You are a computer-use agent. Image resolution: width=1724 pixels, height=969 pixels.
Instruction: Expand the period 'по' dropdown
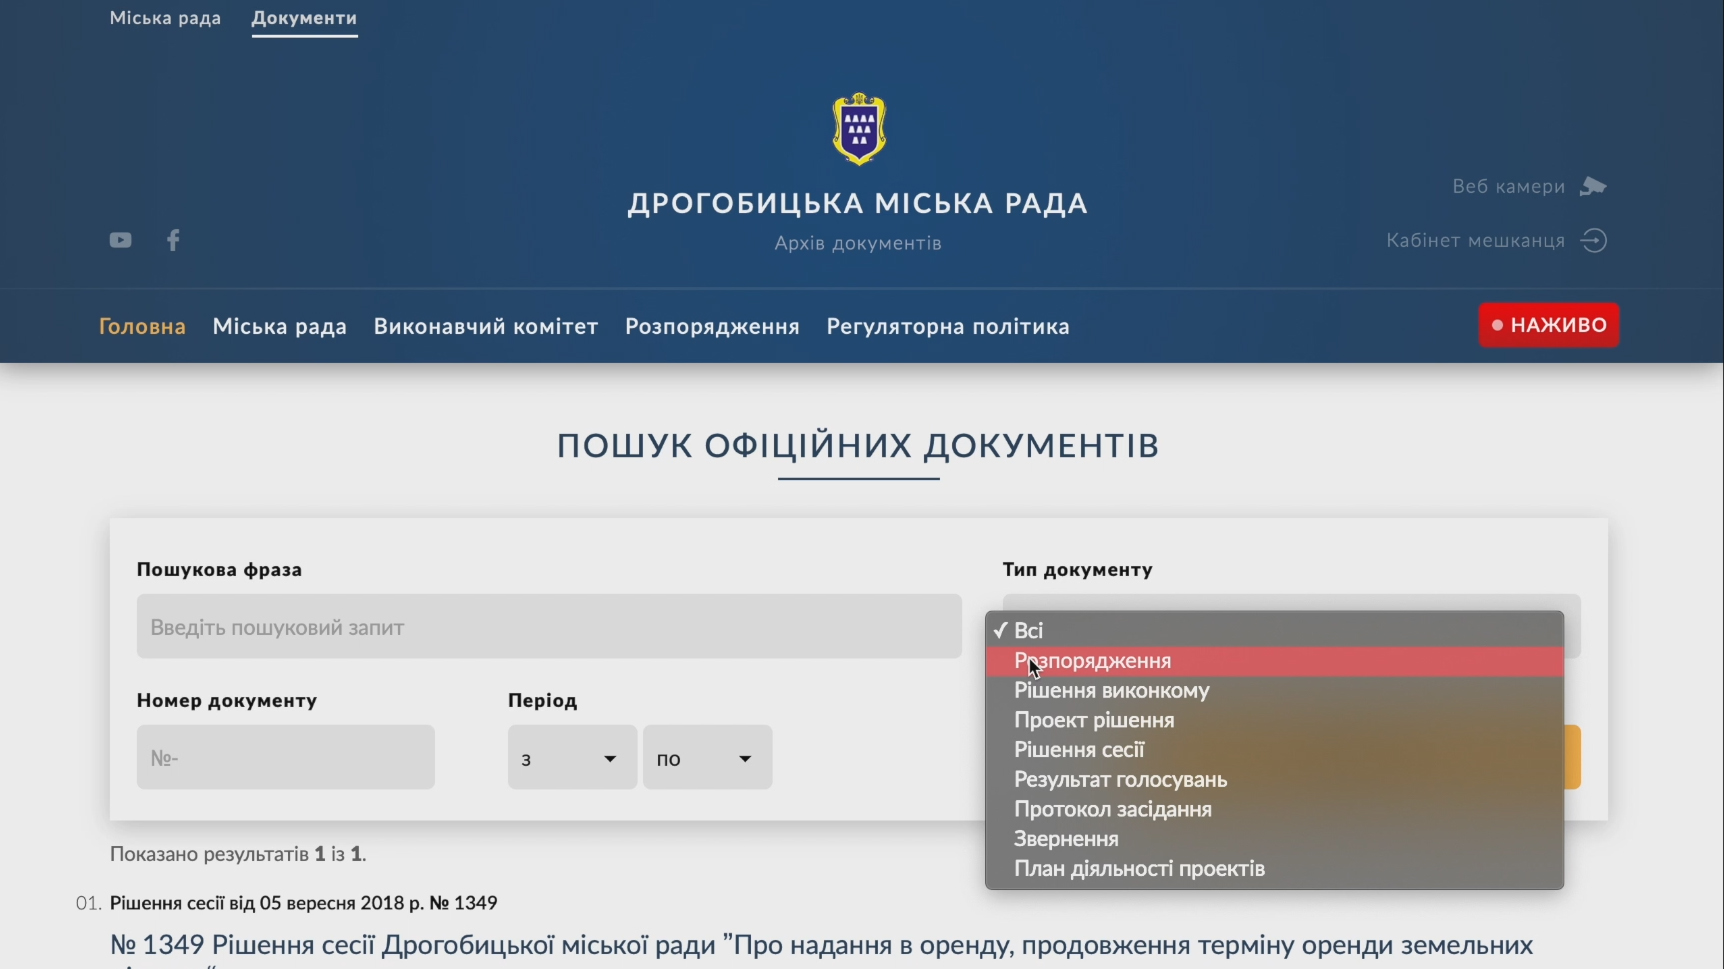(x=707, y=757)
